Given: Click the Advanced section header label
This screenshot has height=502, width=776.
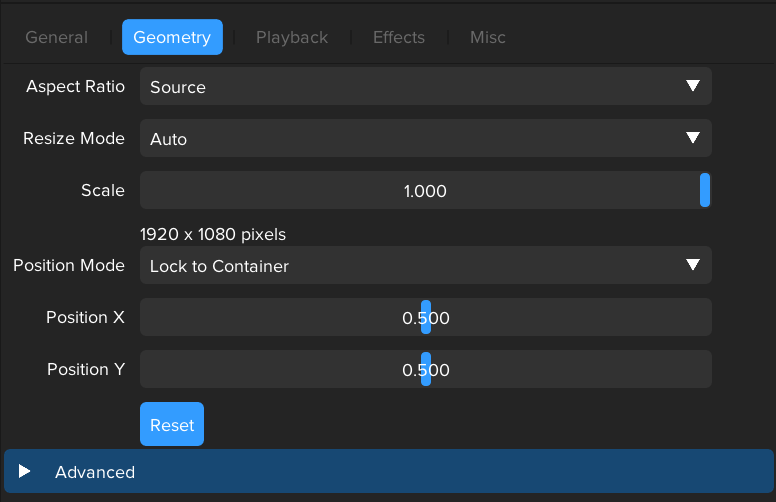Looking at the screenshot, I should [x=95, y=472].
